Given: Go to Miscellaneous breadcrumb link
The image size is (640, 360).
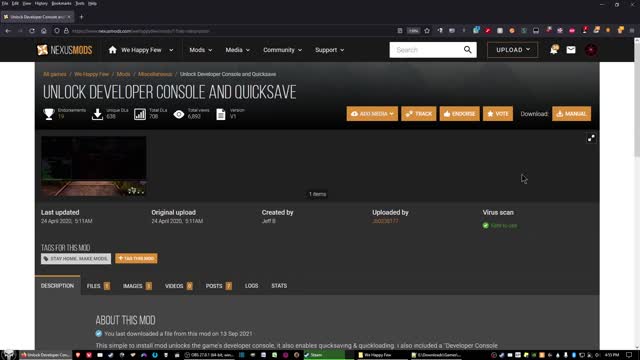Looking at the screenshot, I should pos(155,74).
